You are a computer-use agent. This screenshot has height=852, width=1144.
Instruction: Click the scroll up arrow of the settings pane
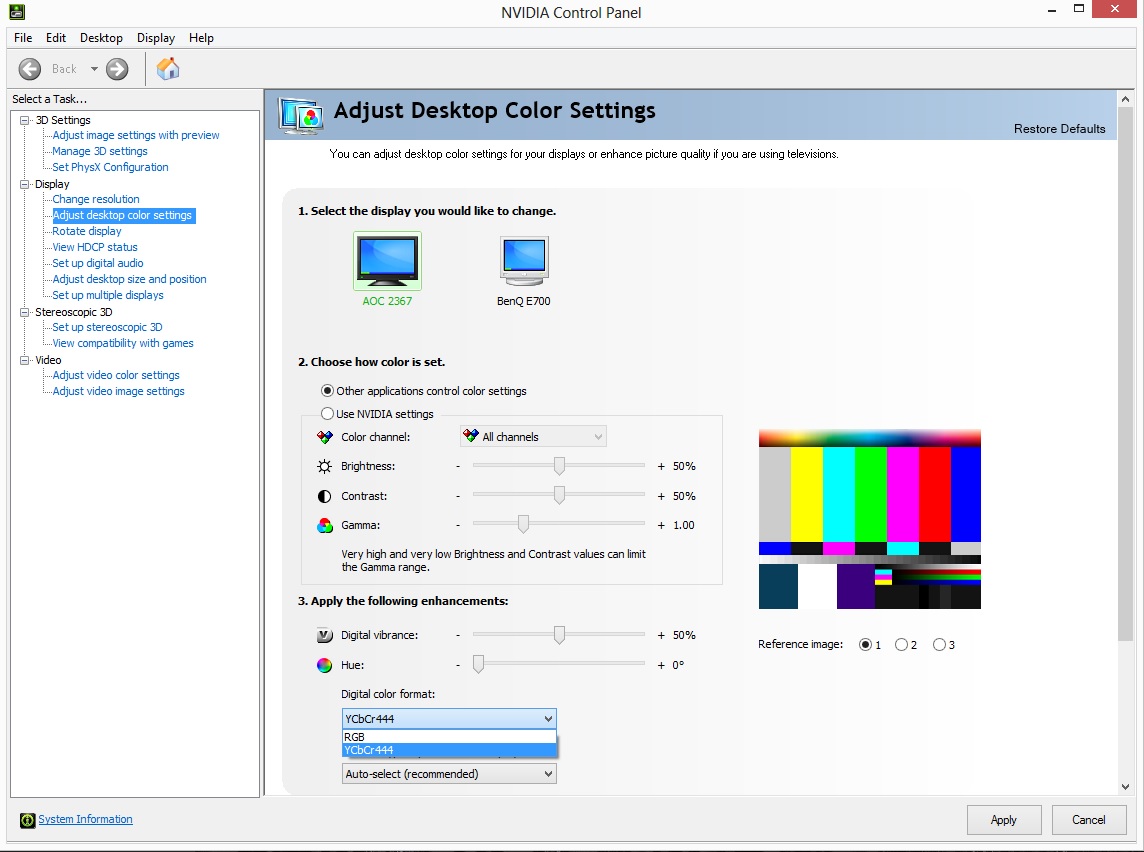pyautogui.click(x=1125, y=99)
